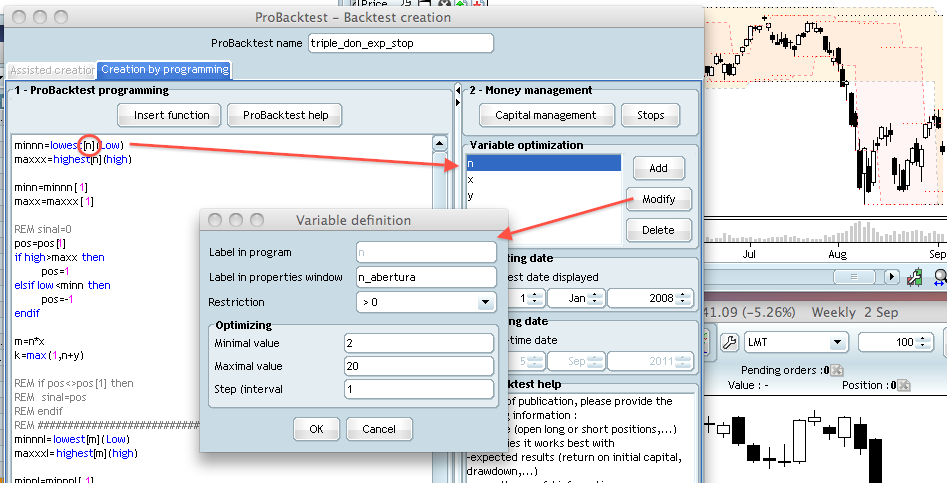Add a new optimization variable
The width and height of the screenshot is (947, 483).
pos(658,168)
